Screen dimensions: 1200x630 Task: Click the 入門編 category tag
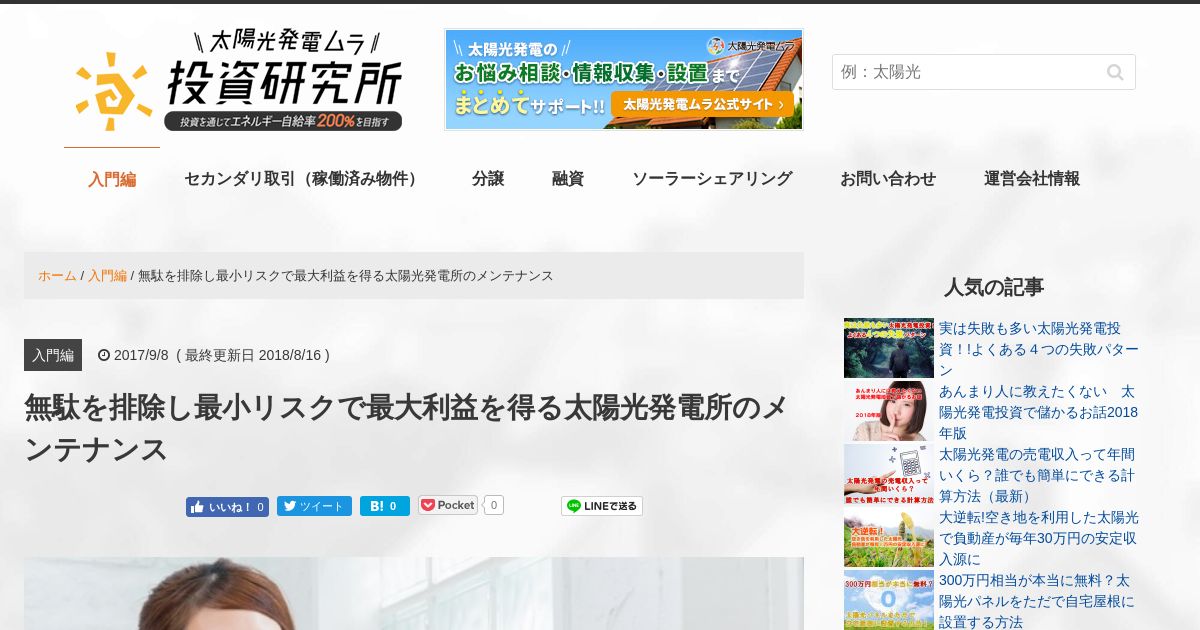coord(53,355)
